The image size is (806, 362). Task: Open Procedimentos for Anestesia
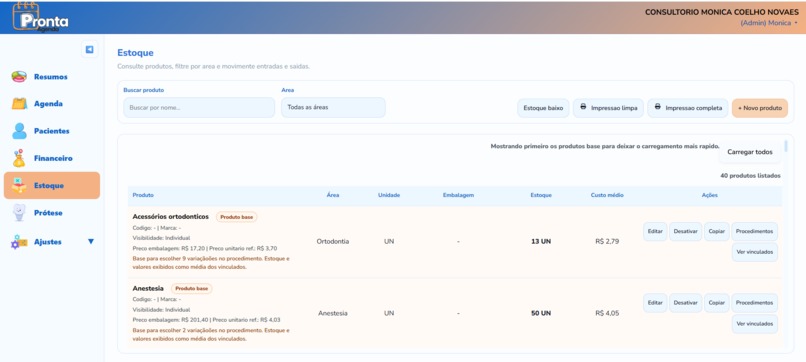754,303
